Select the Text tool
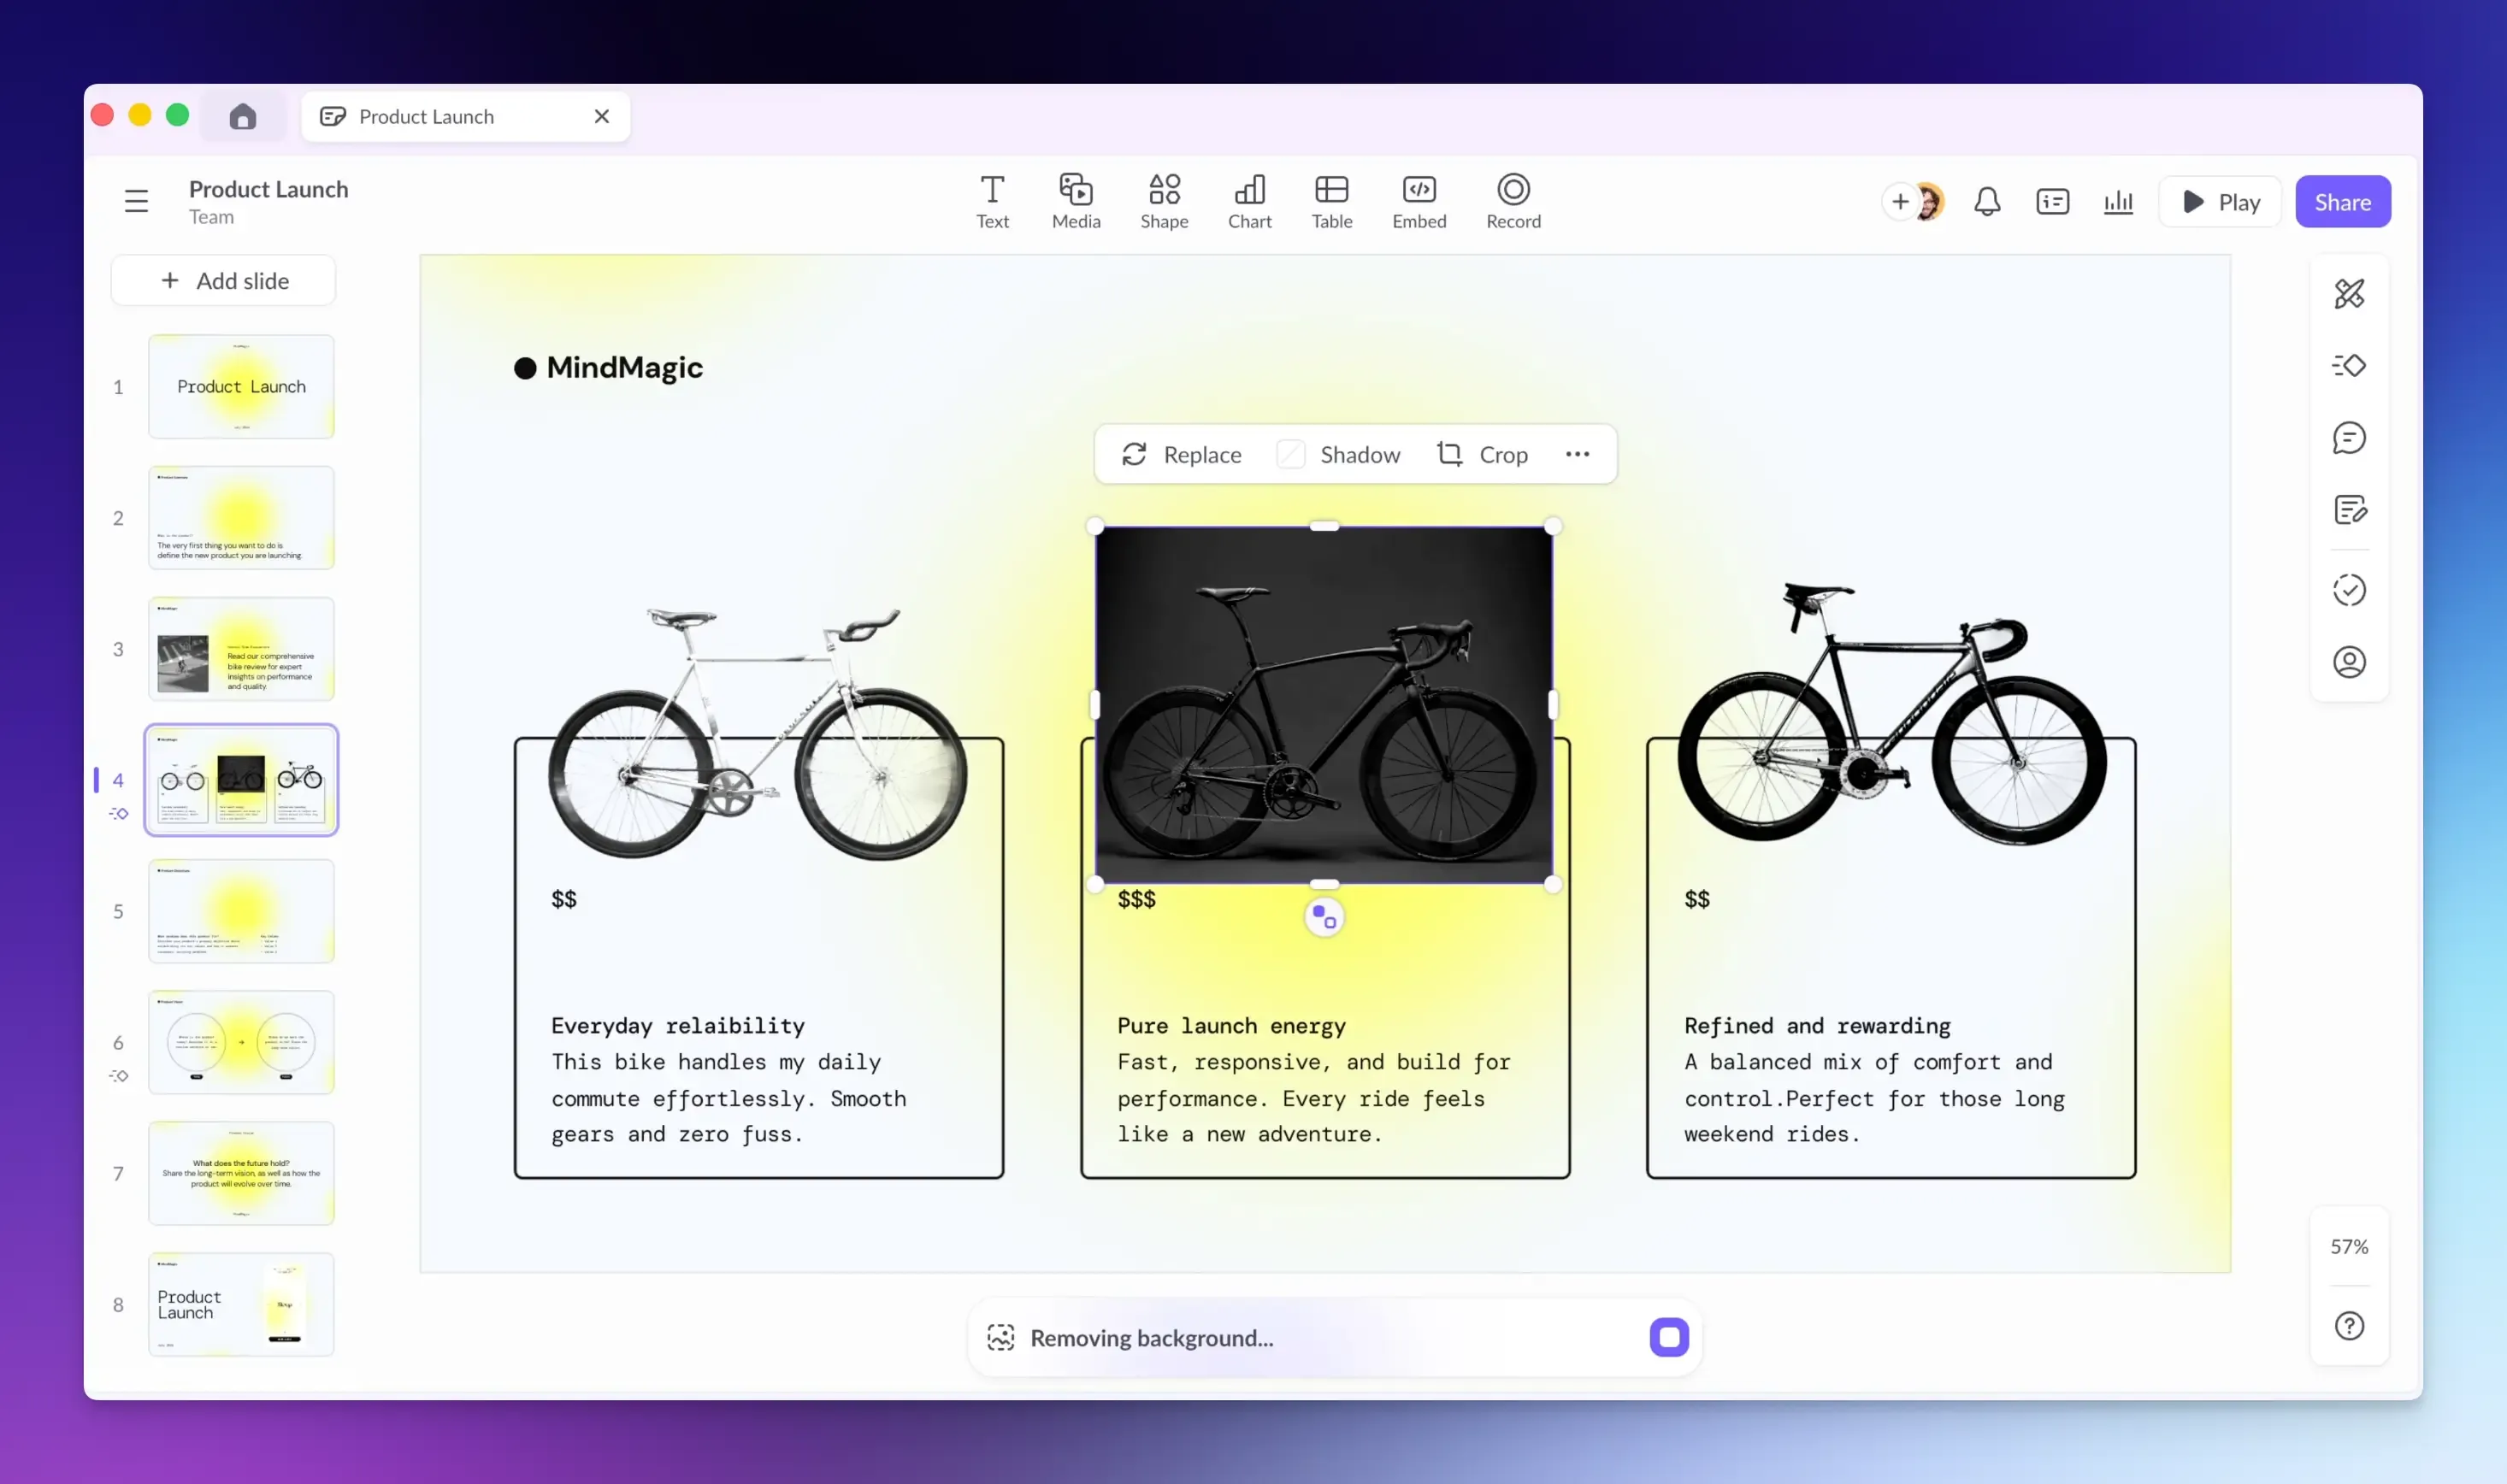2507x1484 pixels. (x=991, y=201)
